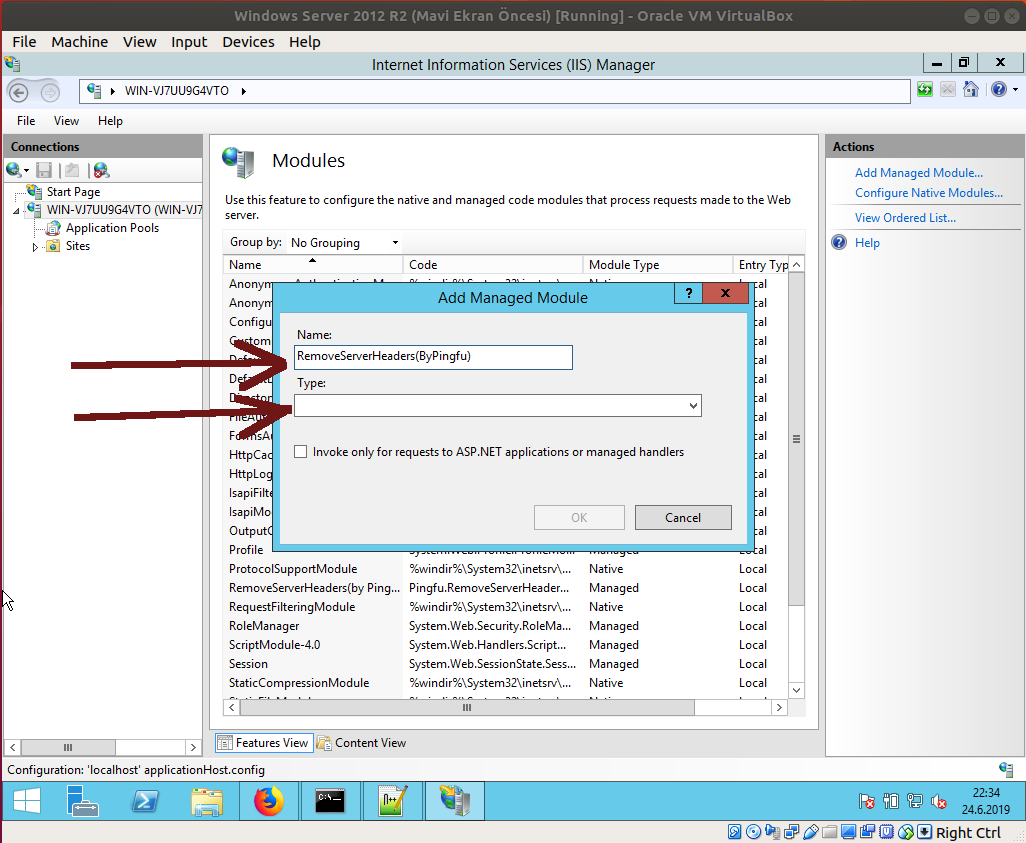Screen dimensions: 1026x843
Task: Select Sites in the Connections tree
Action: pyautogui.click(x=78, y=246)
